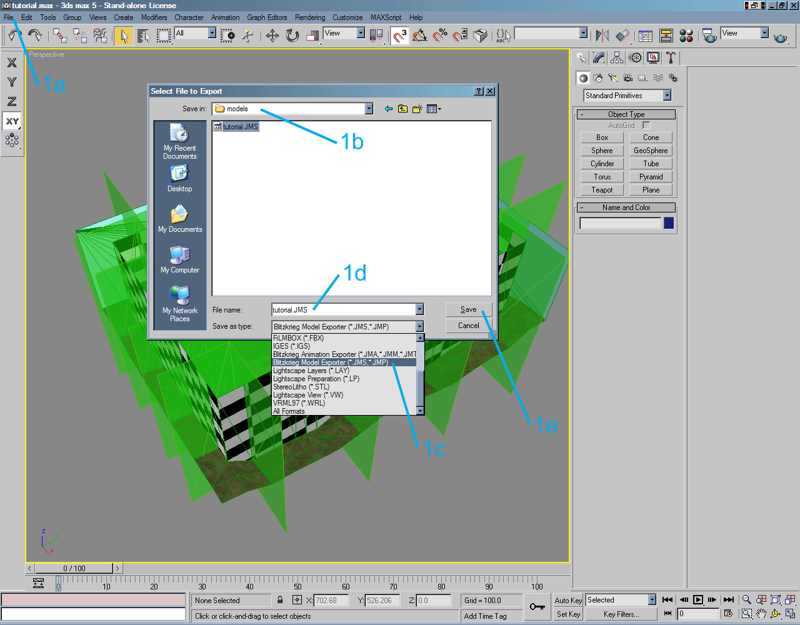Open My Network Places in the places bar
This screenshot has height=625, width=800.
pyautogui.click(x=179, y=304)
